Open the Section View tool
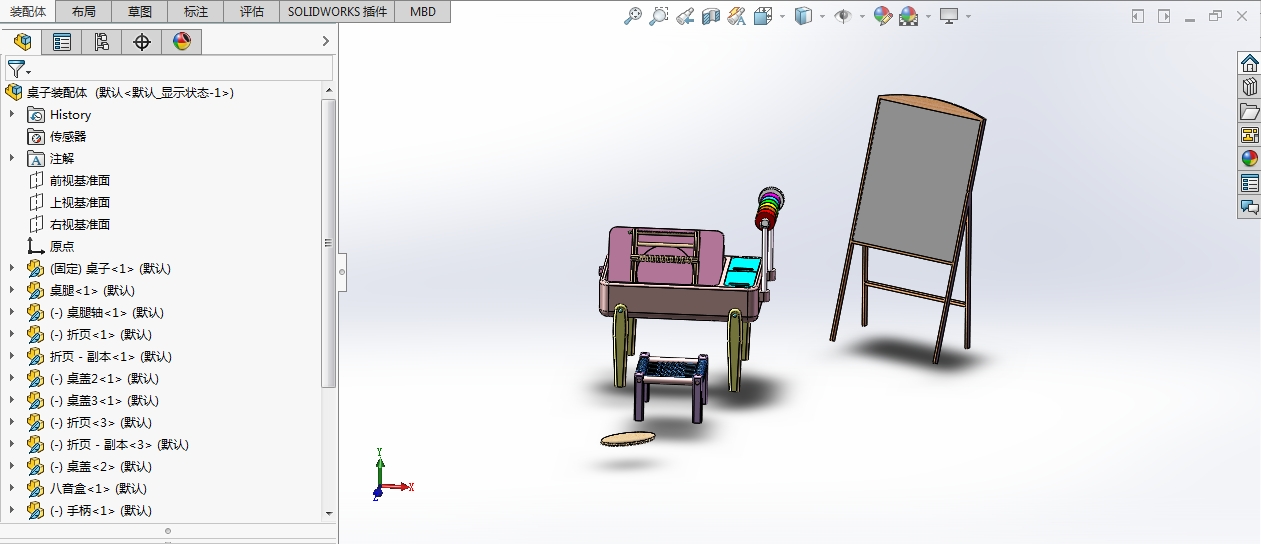Viewport: 1261px width, 544px height. click(711, 16)
